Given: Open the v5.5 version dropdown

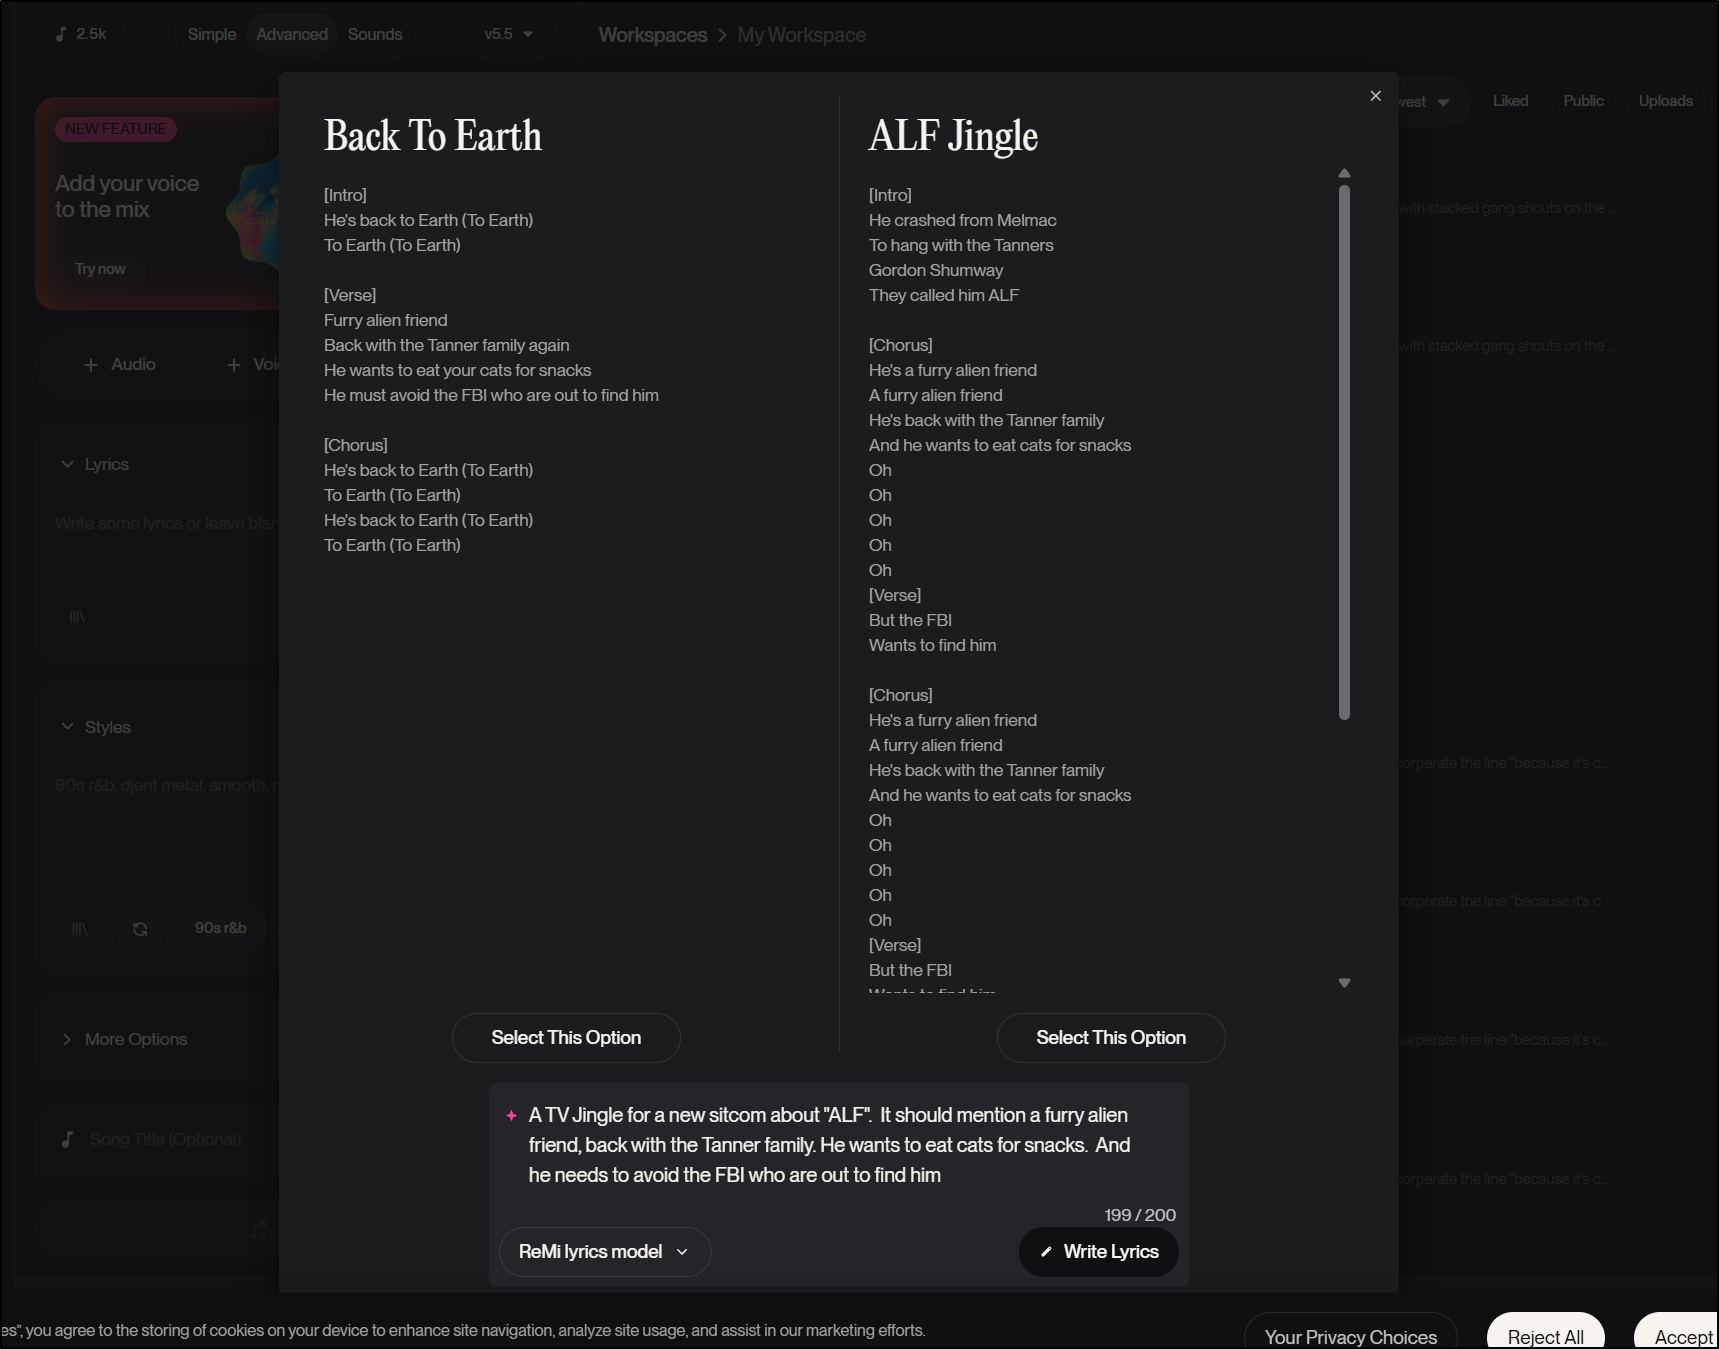Looking at the screenshot, I should coord(508,34).
